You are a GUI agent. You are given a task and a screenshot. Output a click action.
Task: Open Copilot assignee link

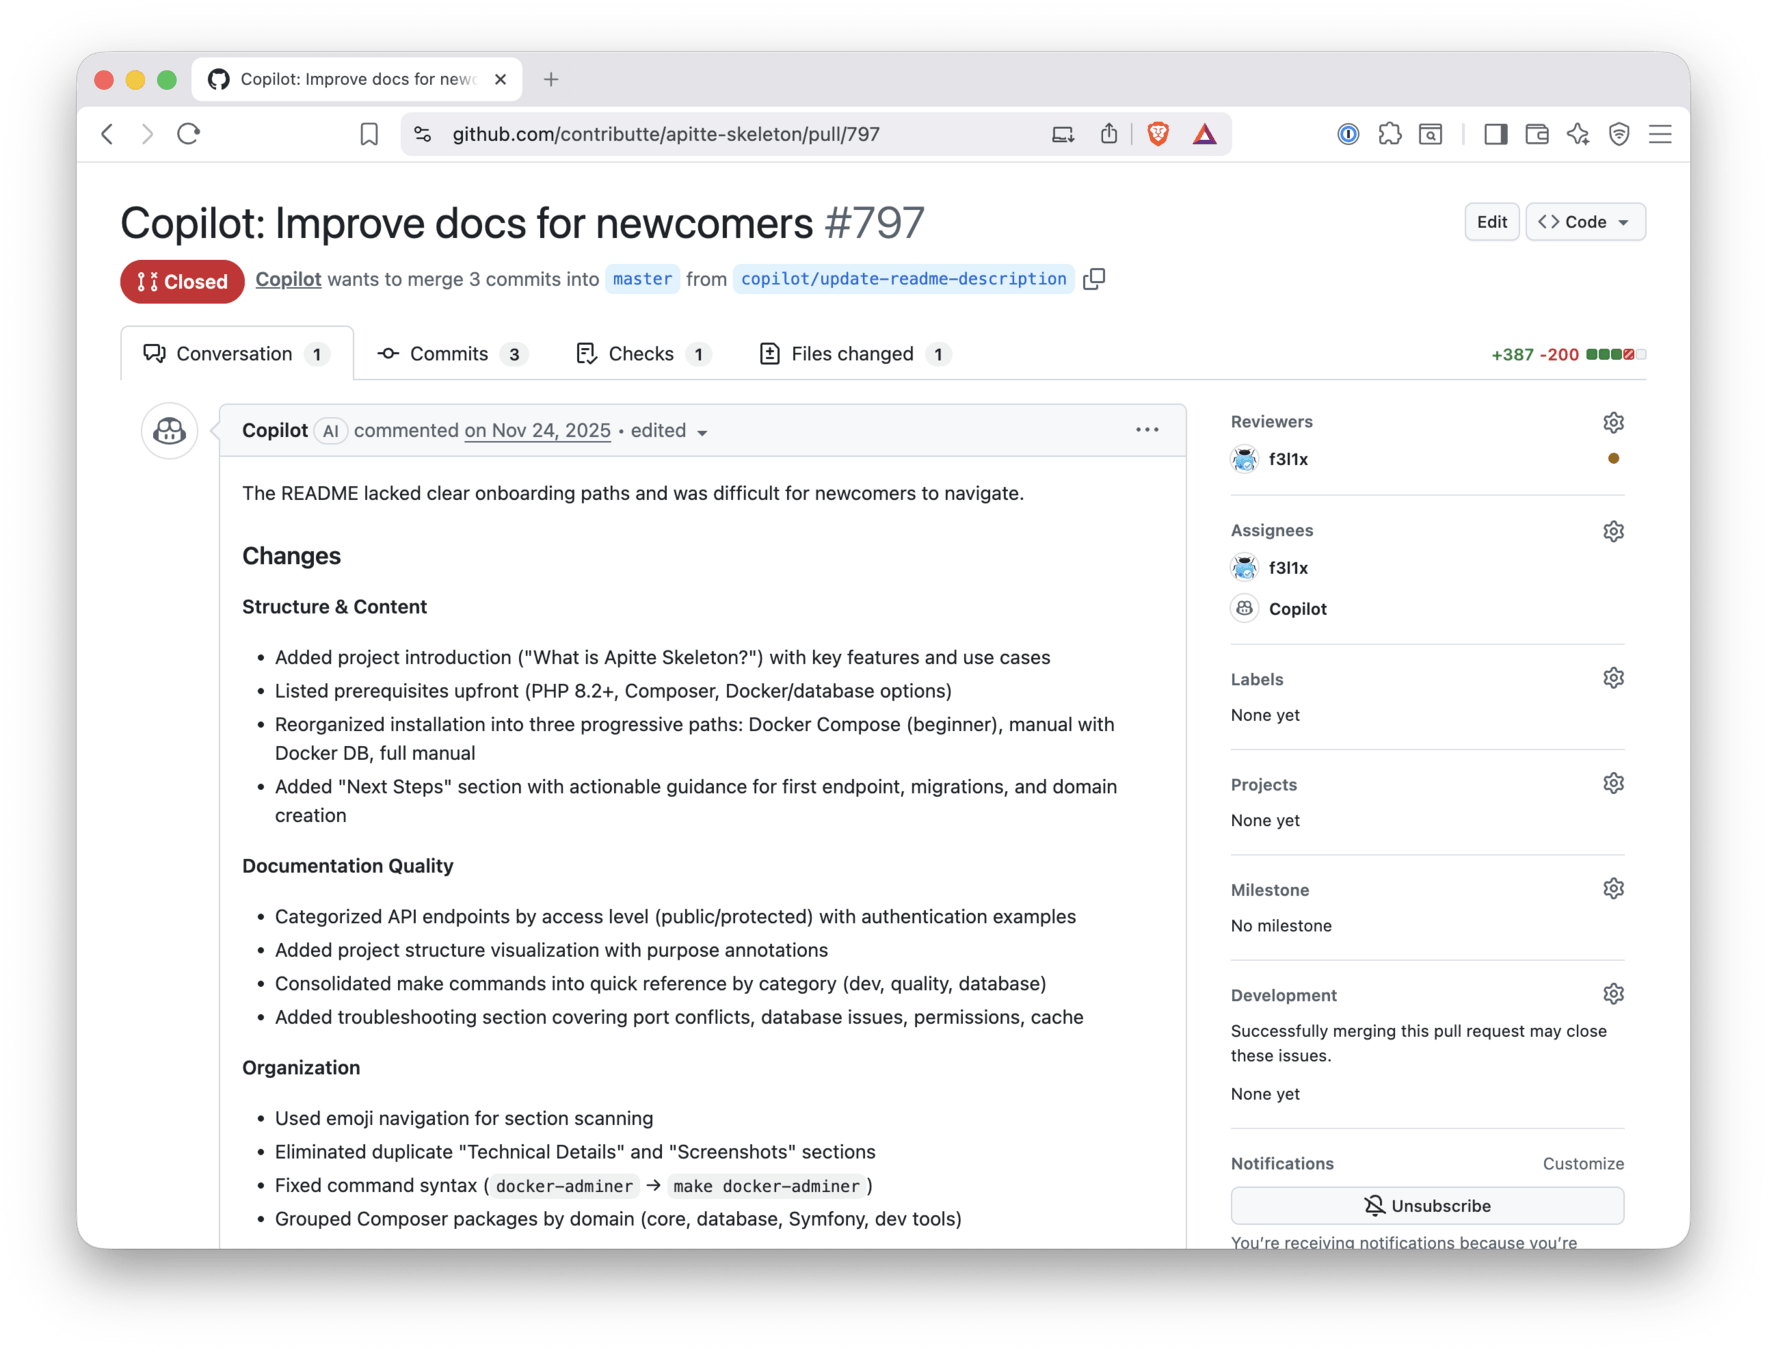1297,609
